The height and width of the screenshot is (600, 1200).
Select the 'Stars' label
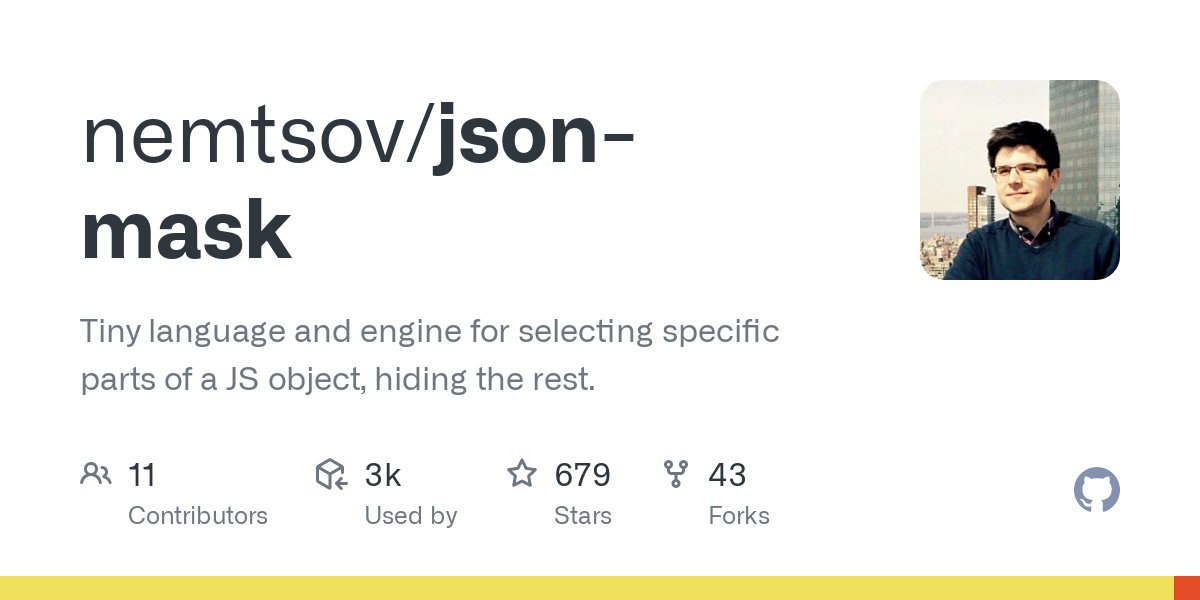(x=583, y=516)
